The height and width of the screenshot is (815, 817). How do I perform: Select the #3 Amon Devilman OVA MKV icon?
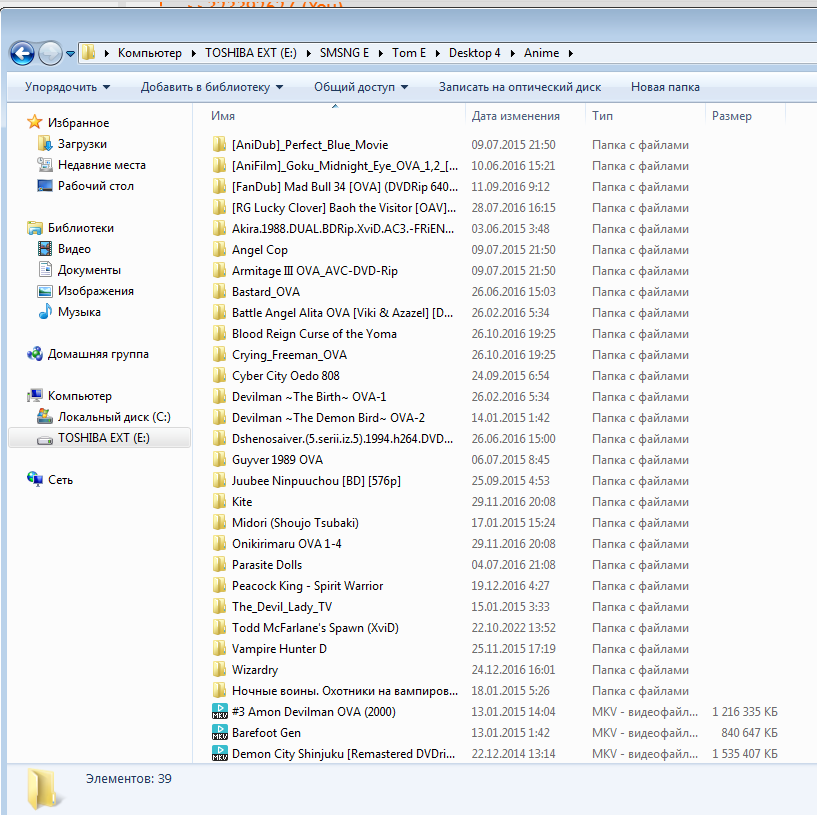(x=219, y=711)
